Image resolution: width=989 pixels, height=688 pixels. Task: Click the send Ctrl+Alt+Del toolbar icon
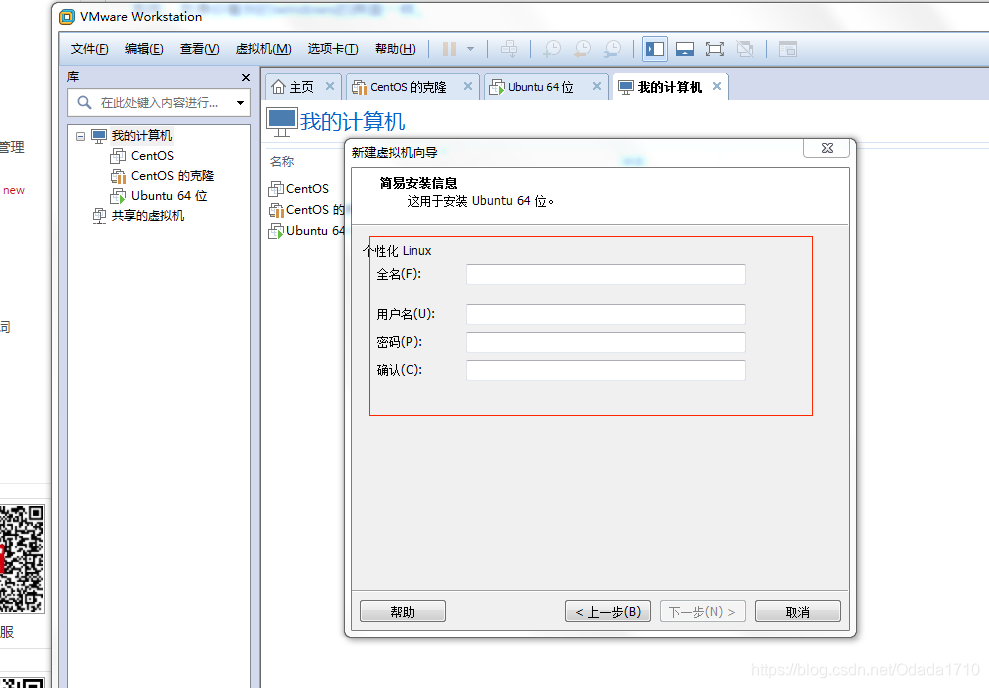point(509,49)
